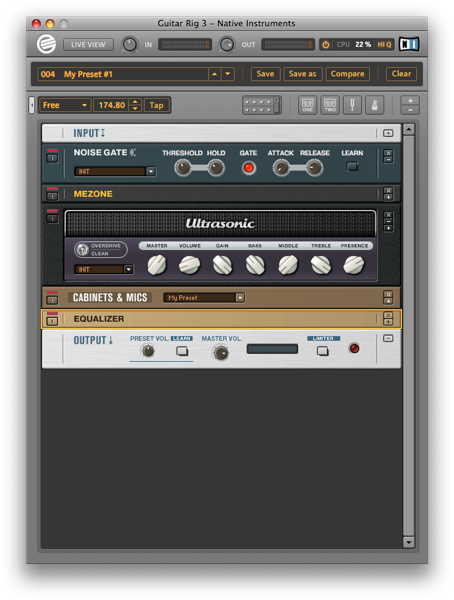The image size is (454, 600).
Task: Open the tuner with the tuning fork icon
Action: pyautogui.click(x=352, y=105)
